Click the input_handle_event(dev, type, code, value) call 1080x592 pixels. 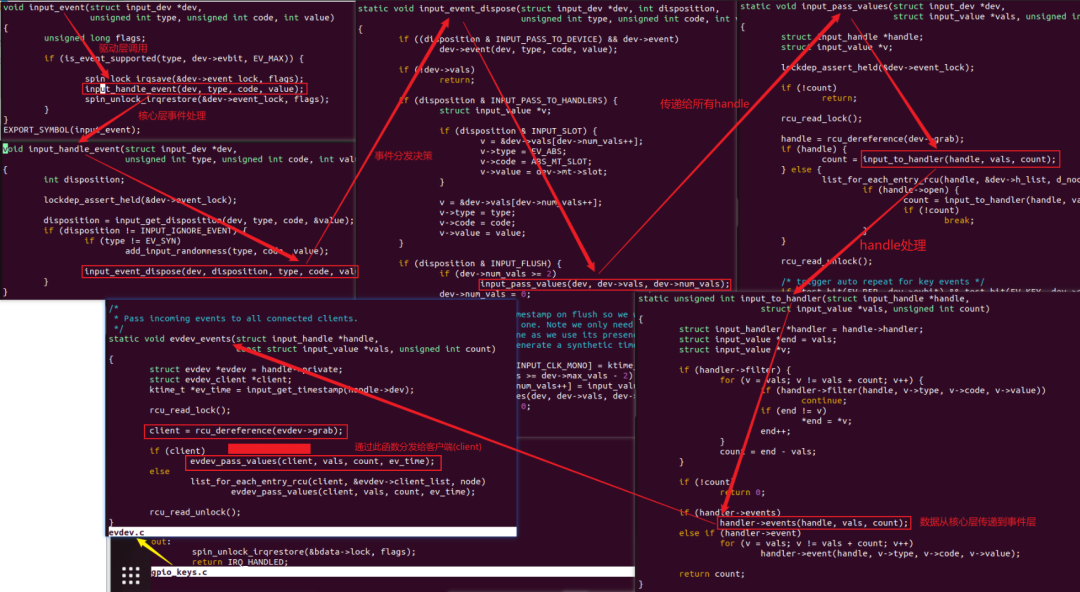(x=194, y=89)
